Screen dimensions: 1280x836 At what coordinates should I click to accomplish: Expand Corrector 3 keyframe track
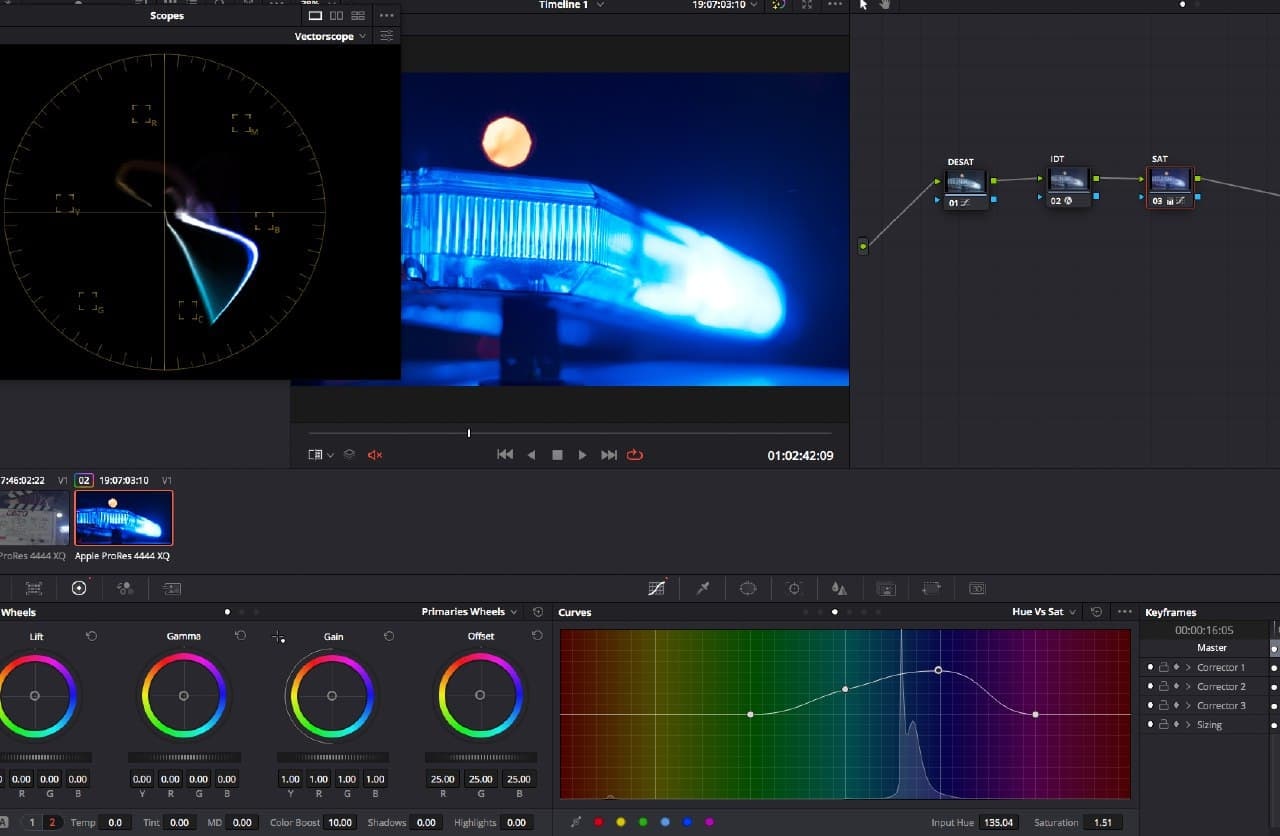click(1188, 705)
